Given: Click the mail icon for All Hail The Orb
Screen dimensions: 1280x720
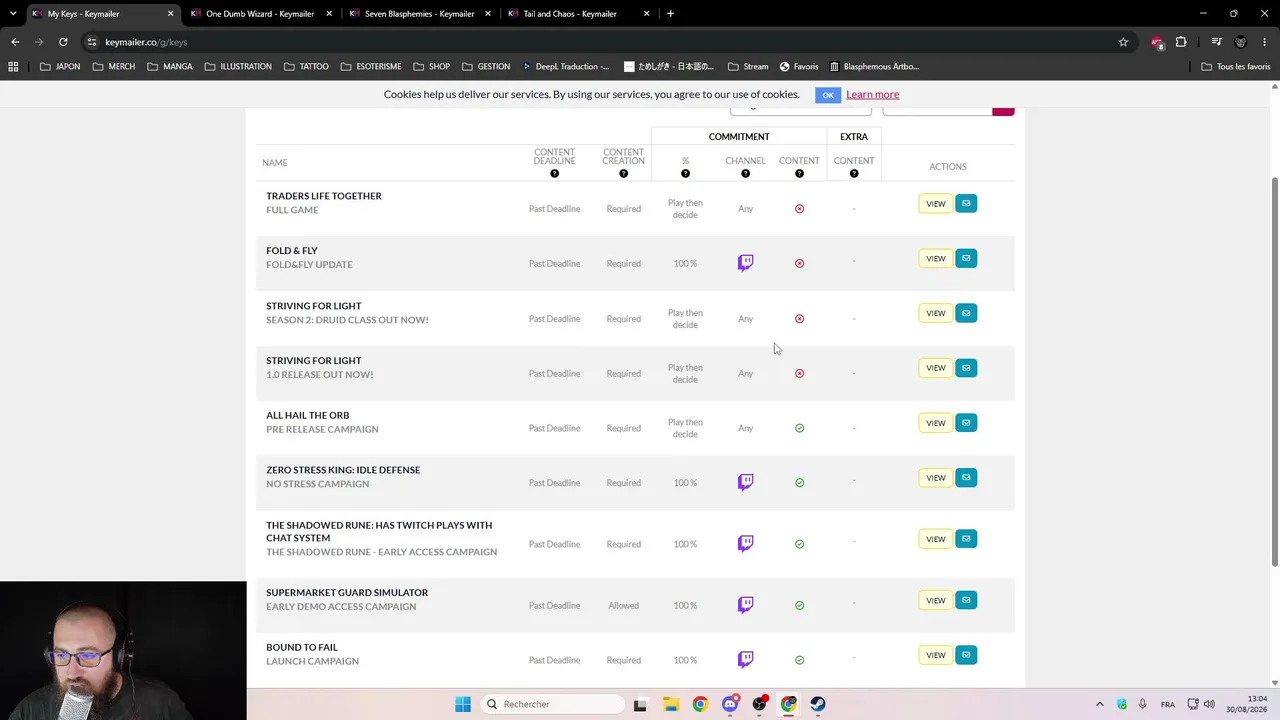Looking at the screenshot, I should tap(966, 423).
